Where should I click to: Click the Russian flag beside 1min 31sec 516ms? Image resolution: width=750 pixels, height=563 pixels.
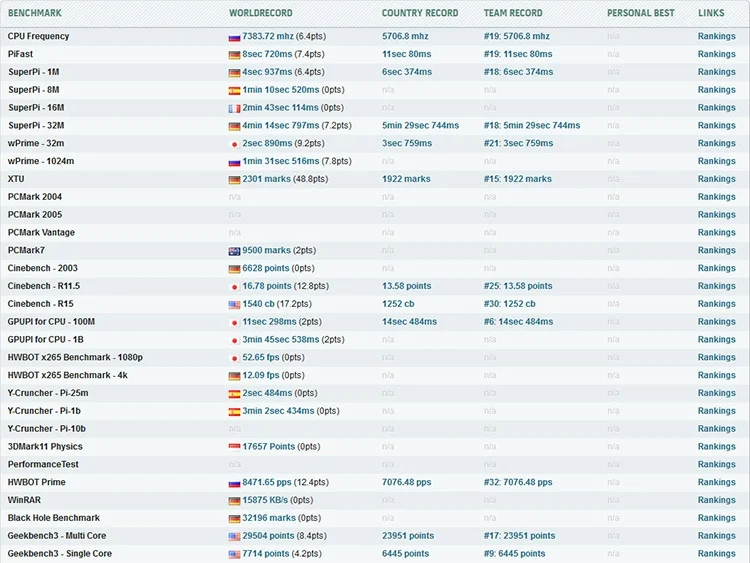coord(234,162)
